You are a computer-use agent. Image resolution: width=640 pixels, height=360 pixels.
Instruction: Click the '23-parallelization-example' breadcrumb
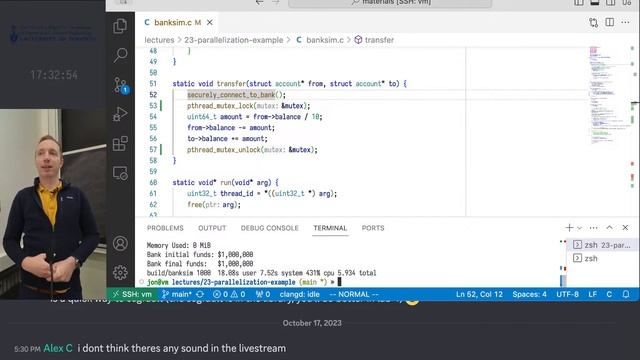click(x=233, y=40)
